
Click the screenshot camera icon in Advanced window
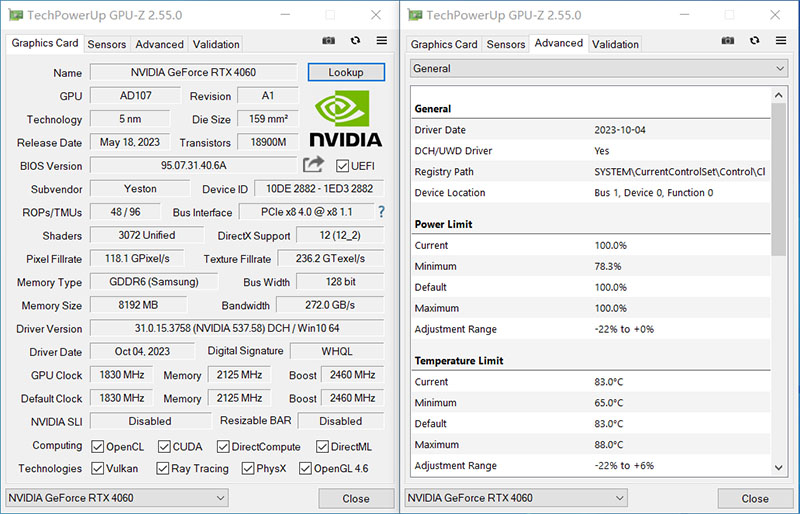click(728, 40)
